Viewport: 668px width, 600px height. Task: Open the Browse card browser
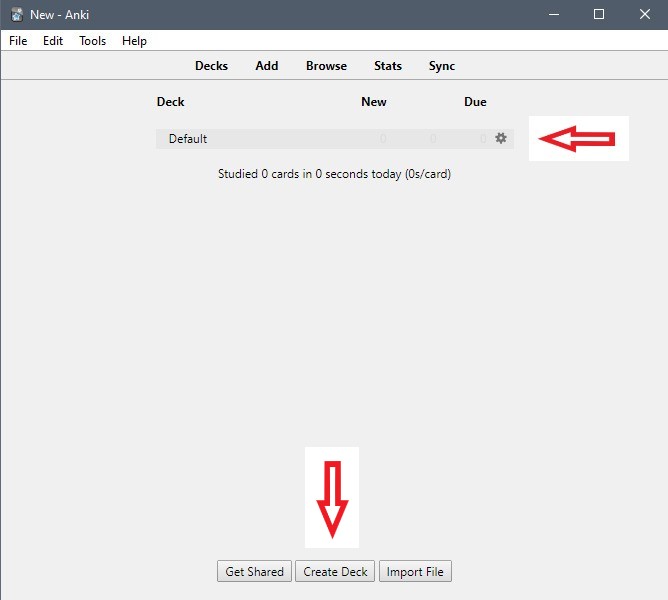[x=326, y=66]
